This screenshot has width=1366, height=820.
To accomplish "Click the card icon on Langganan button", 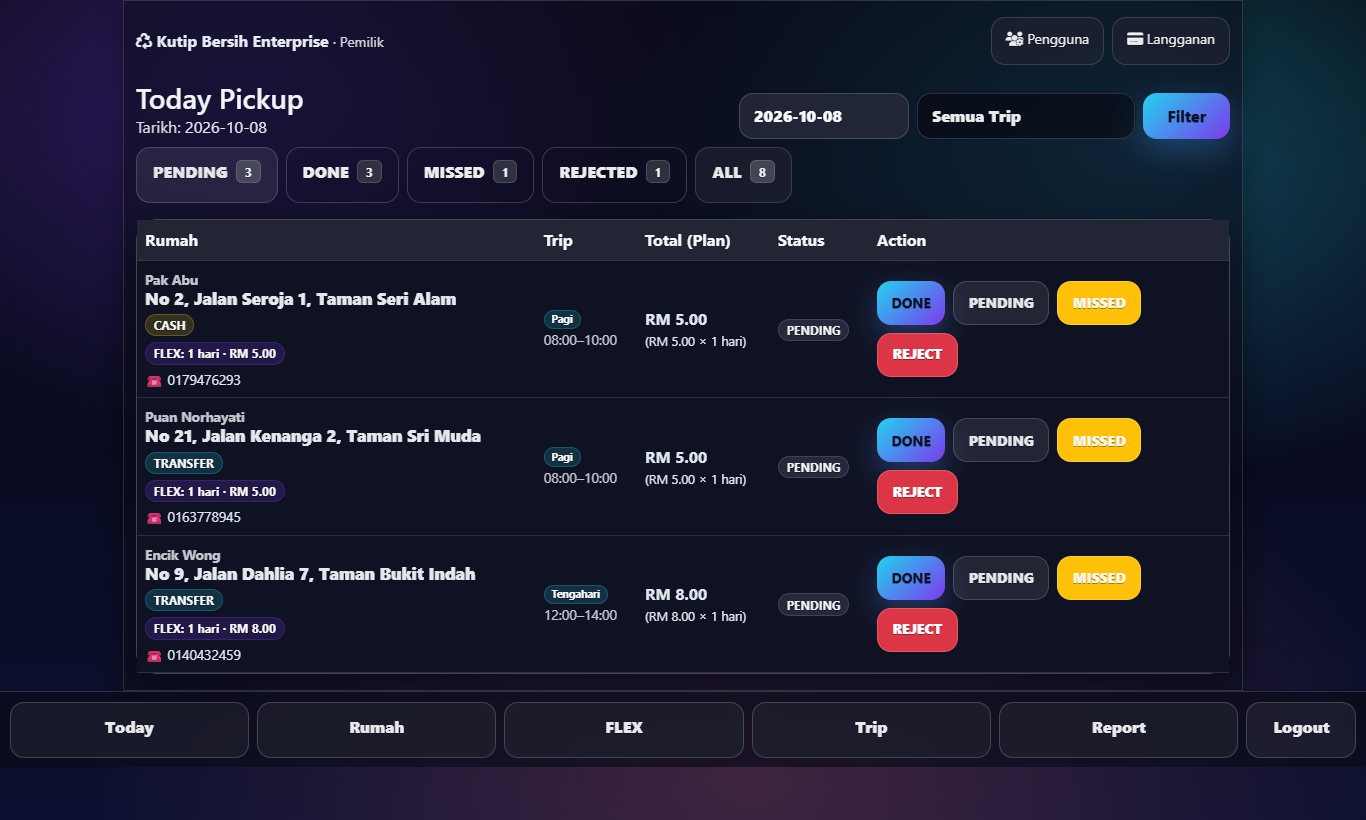I will 1135,40.
